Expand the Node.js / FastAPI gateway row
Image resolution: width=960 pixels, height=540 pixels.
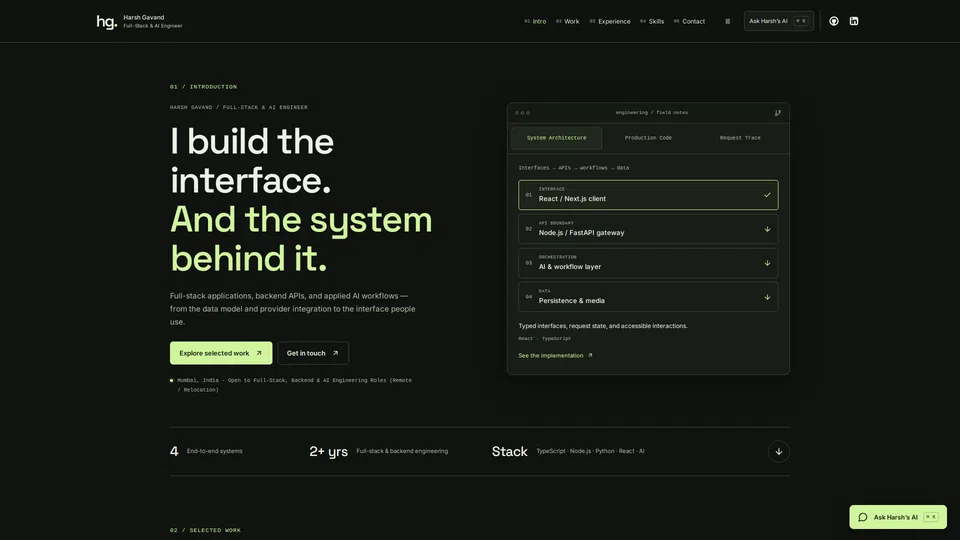[648, 229]
